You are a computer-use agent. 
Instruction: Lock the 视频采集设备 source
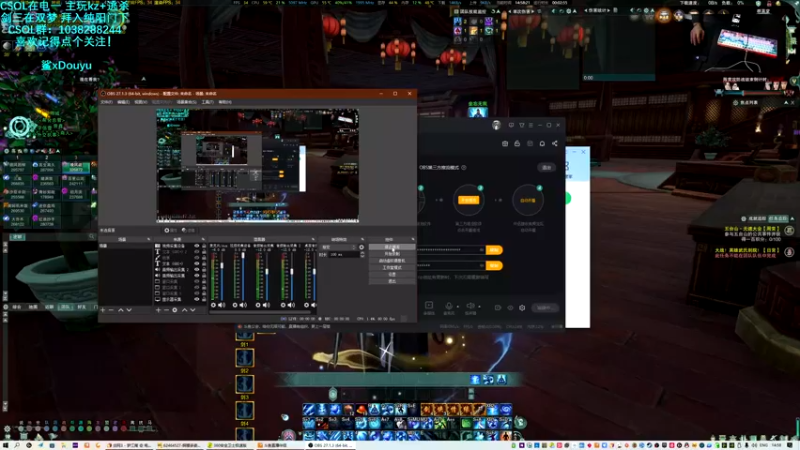204,246
